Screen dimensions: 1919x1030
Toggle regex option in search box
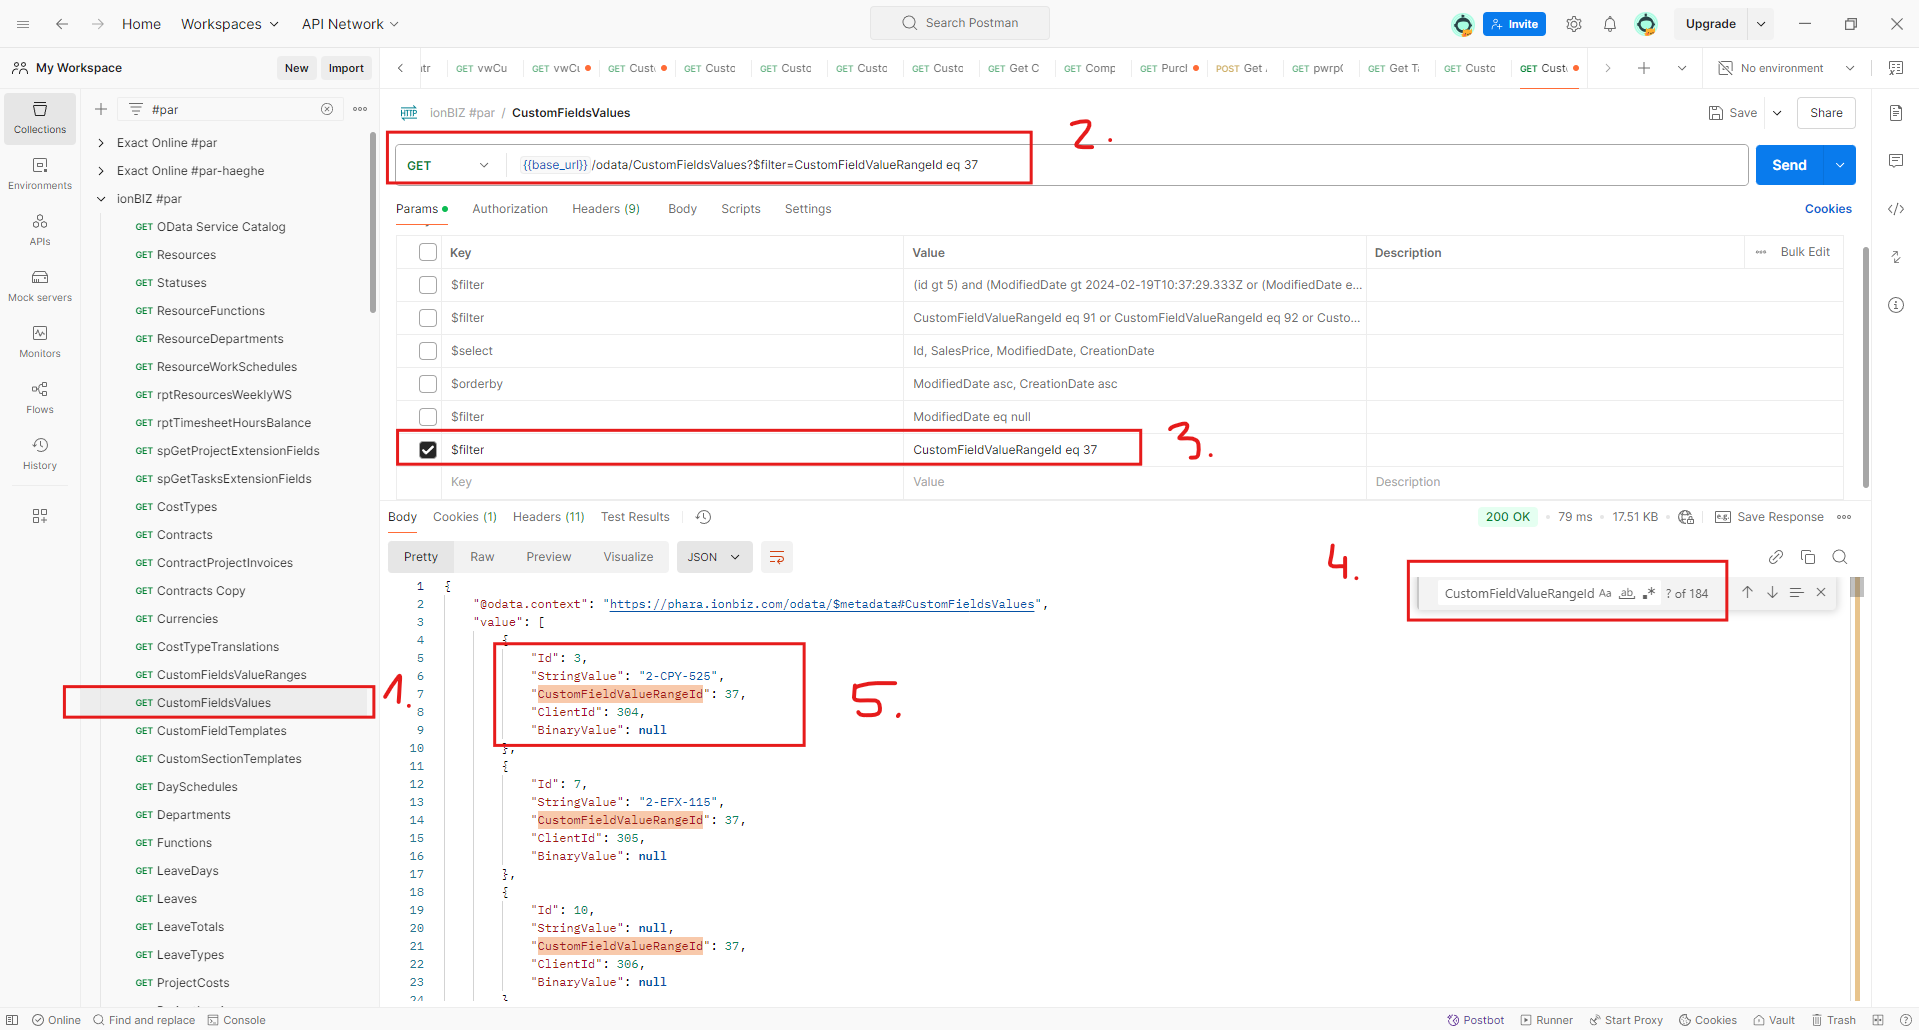(x=1649, y=593)
